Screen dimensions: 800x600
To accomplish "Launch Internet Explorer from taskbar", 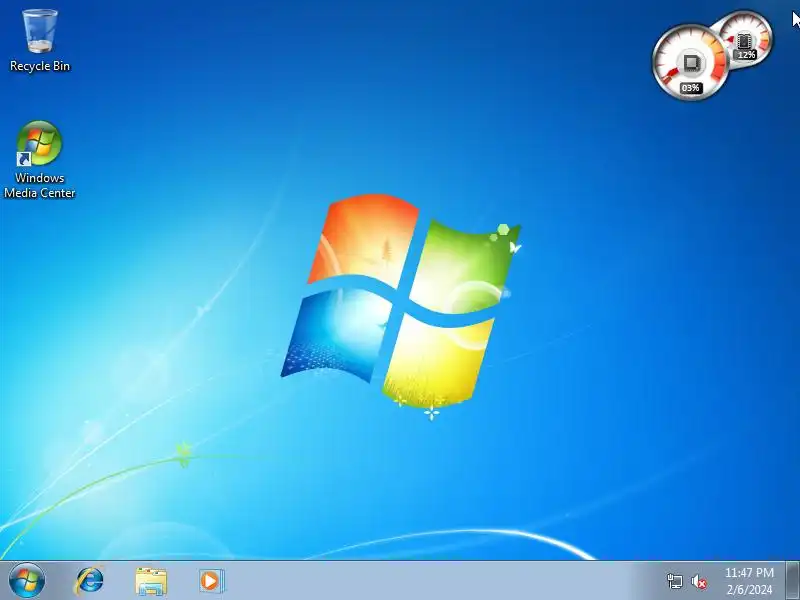I will (x=90, y=581).
